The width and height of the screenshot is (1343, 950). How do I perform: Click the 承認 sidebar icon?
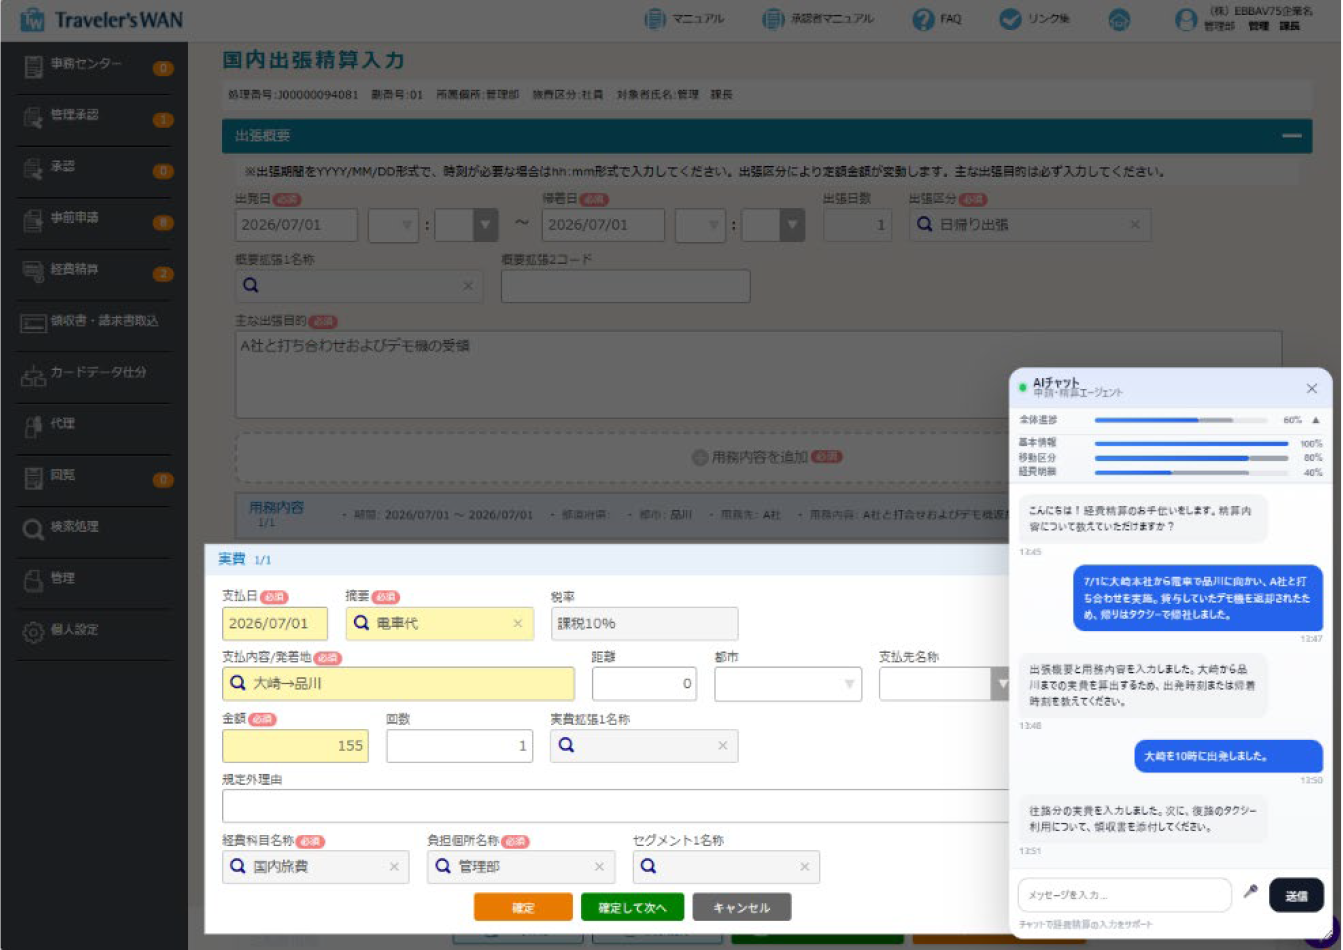click(33, 168)
